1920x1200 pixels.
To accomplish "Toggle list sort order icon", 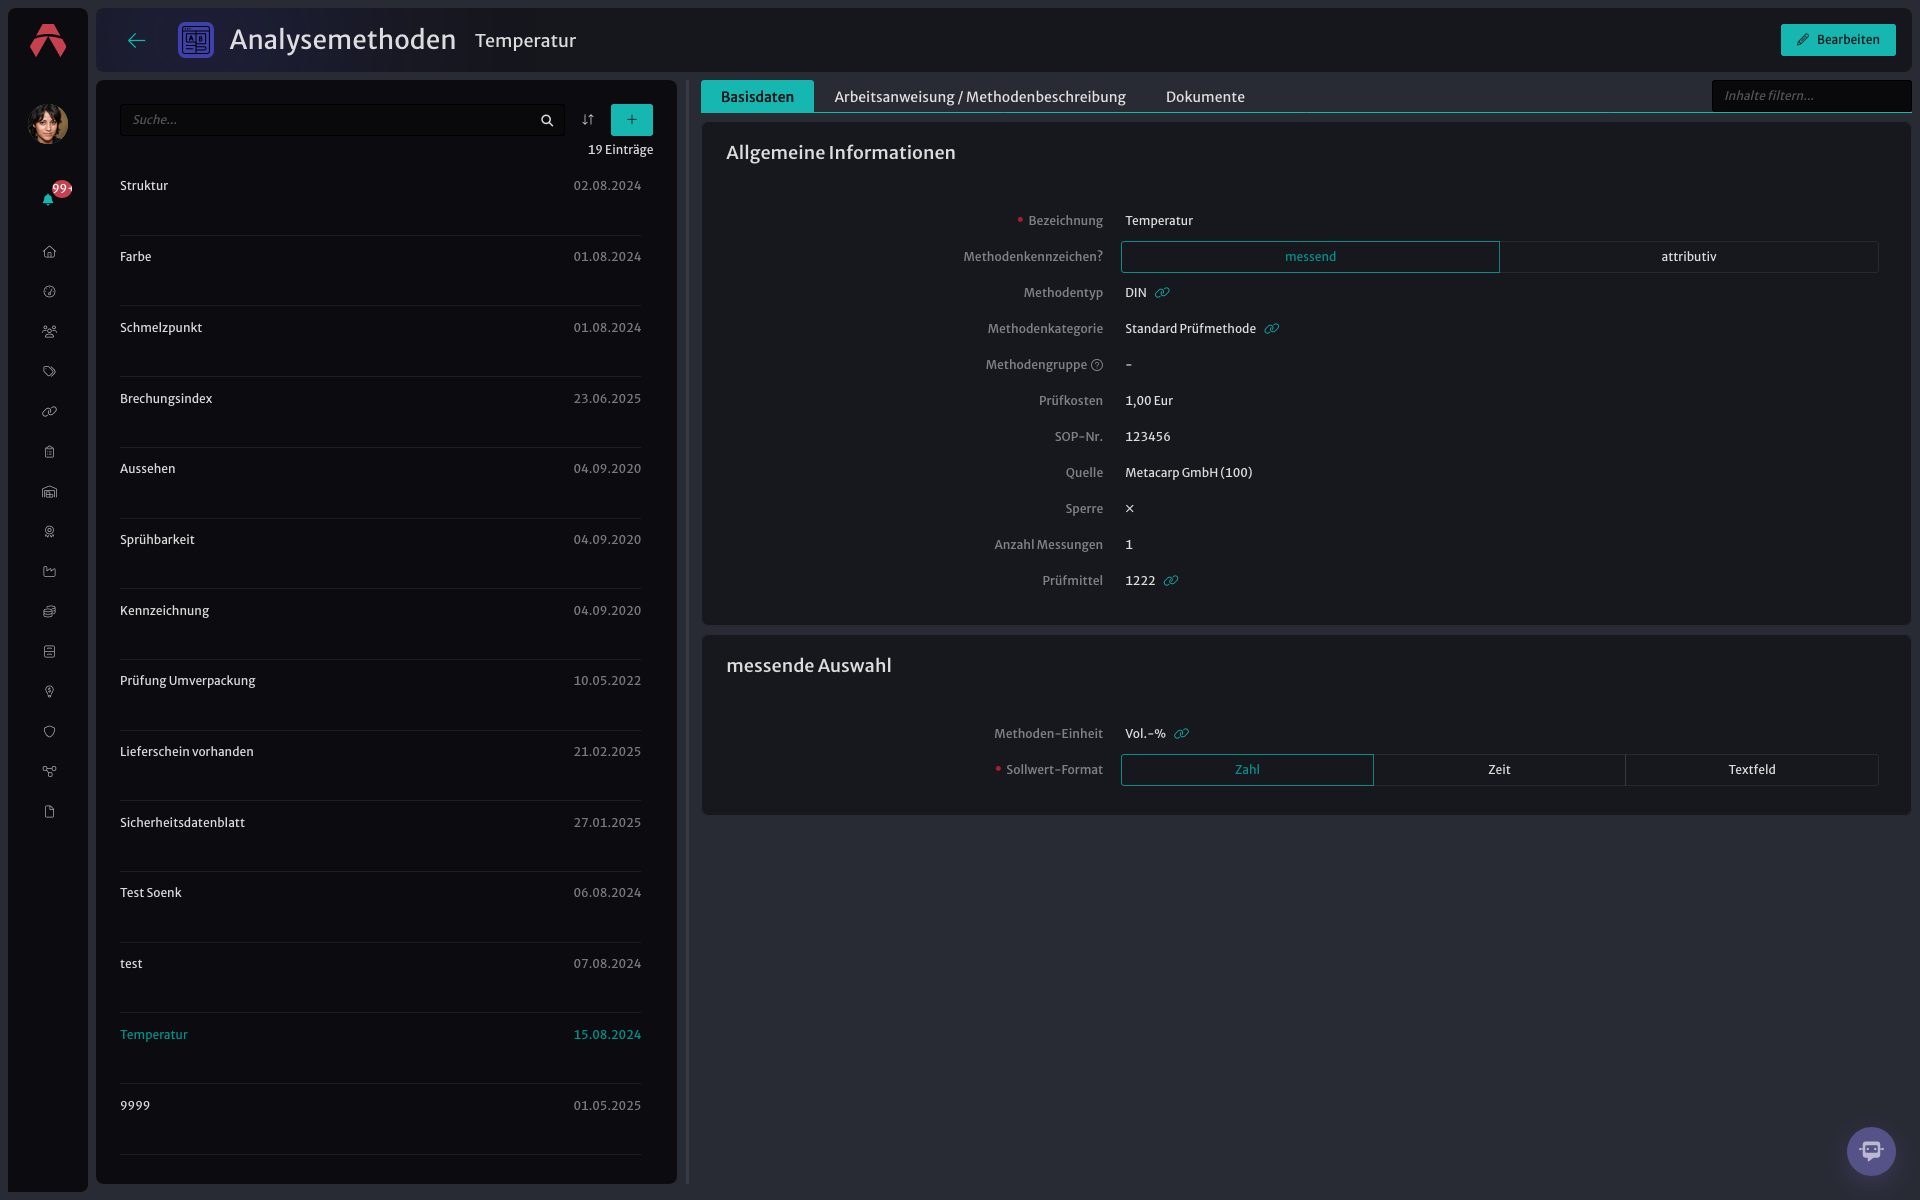I will coord(588,120).
